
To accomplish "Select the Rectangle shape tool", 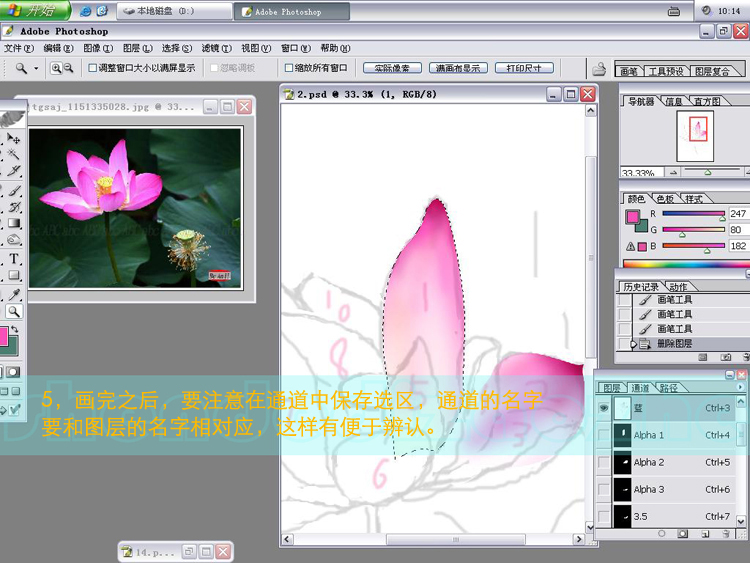I will pyautogui.click(x=14, y=275).
